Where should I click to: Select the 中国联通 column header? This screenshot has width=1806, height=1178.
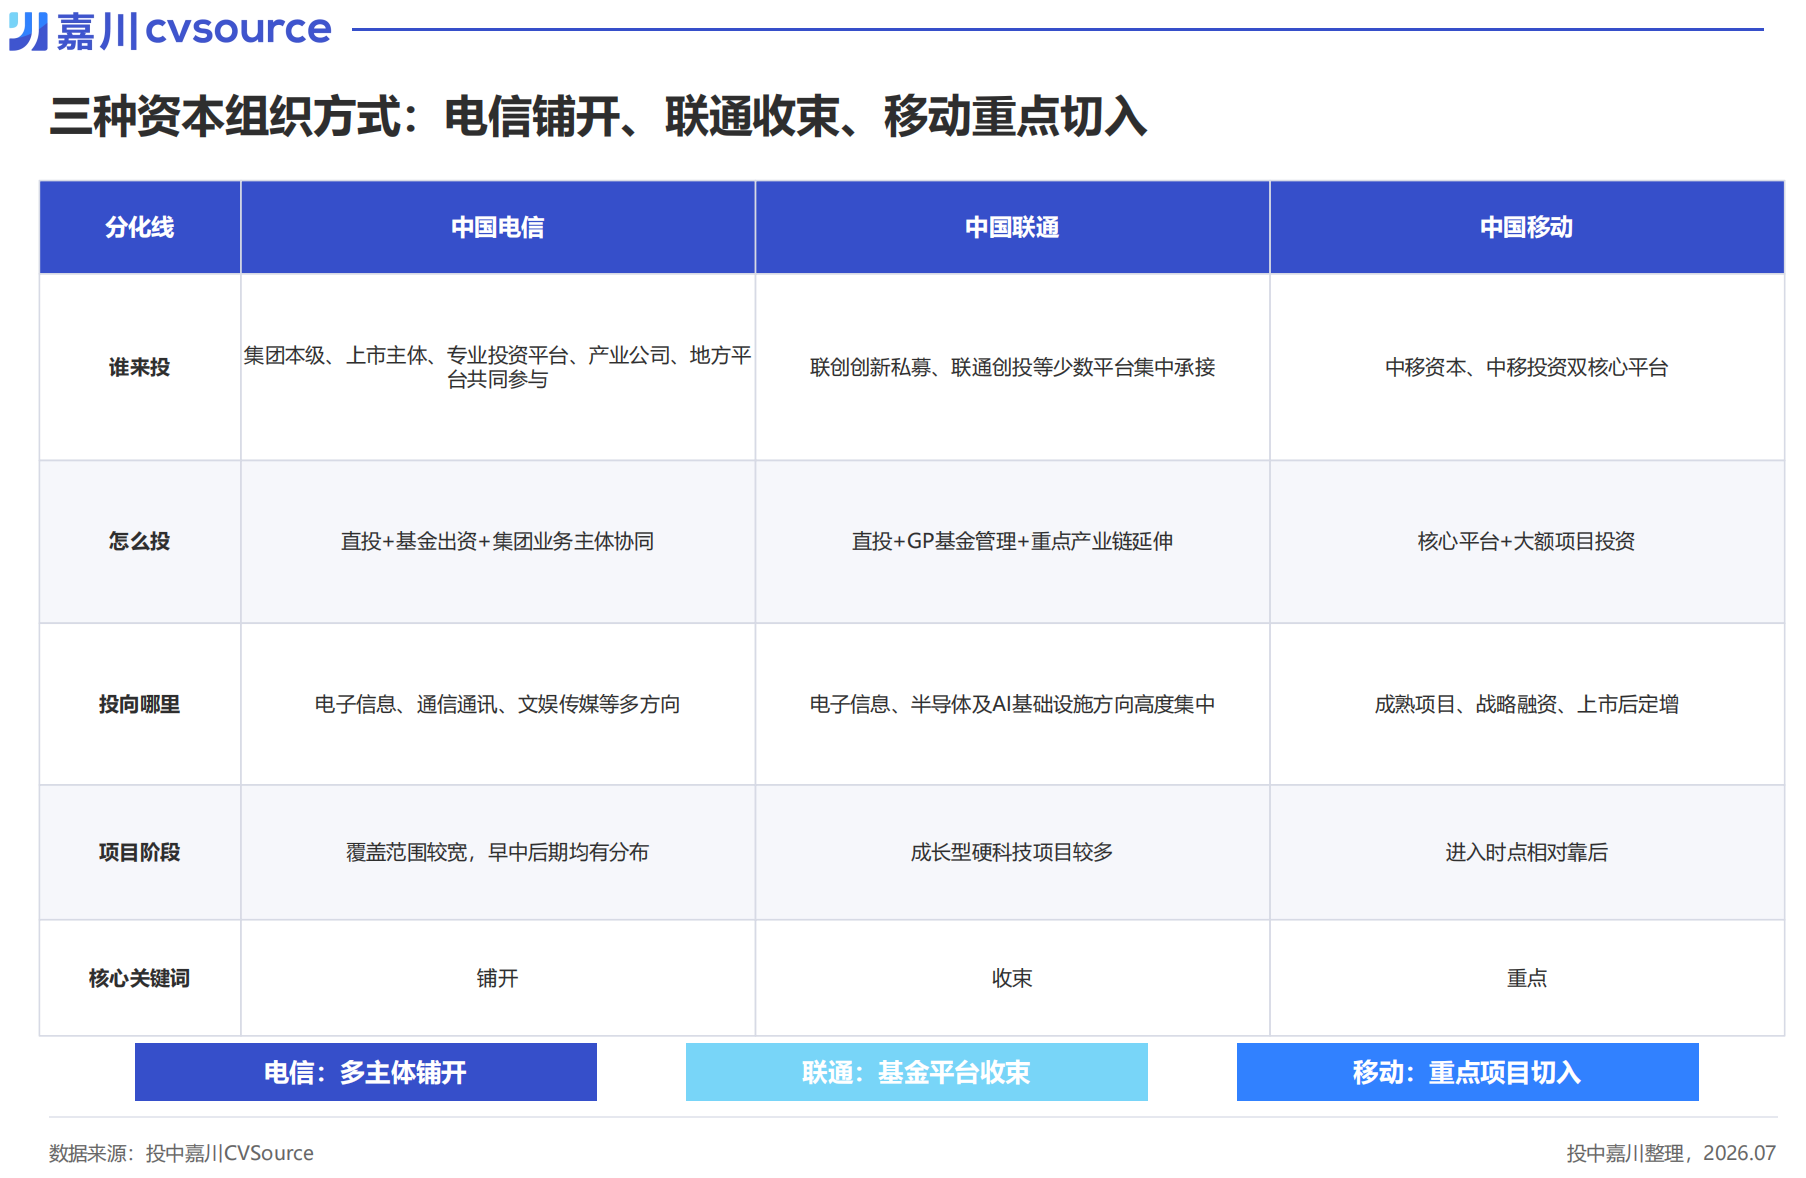pos(1012,227)
